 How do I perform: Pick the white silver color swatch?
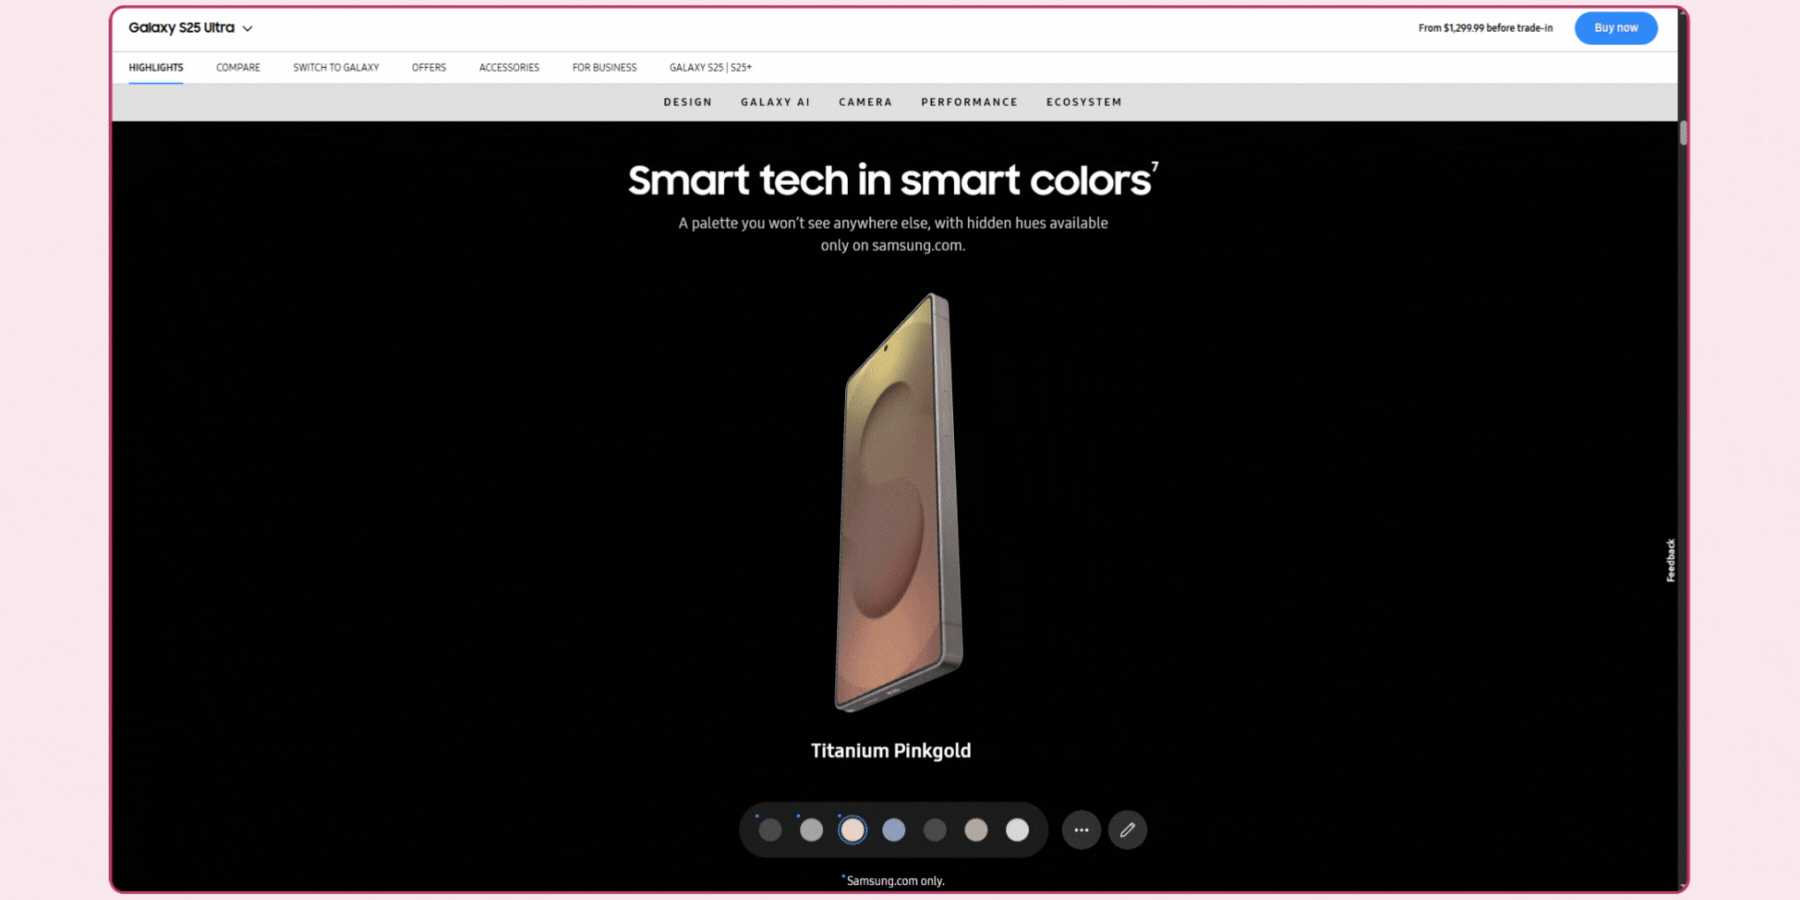tap(1017, 830)
